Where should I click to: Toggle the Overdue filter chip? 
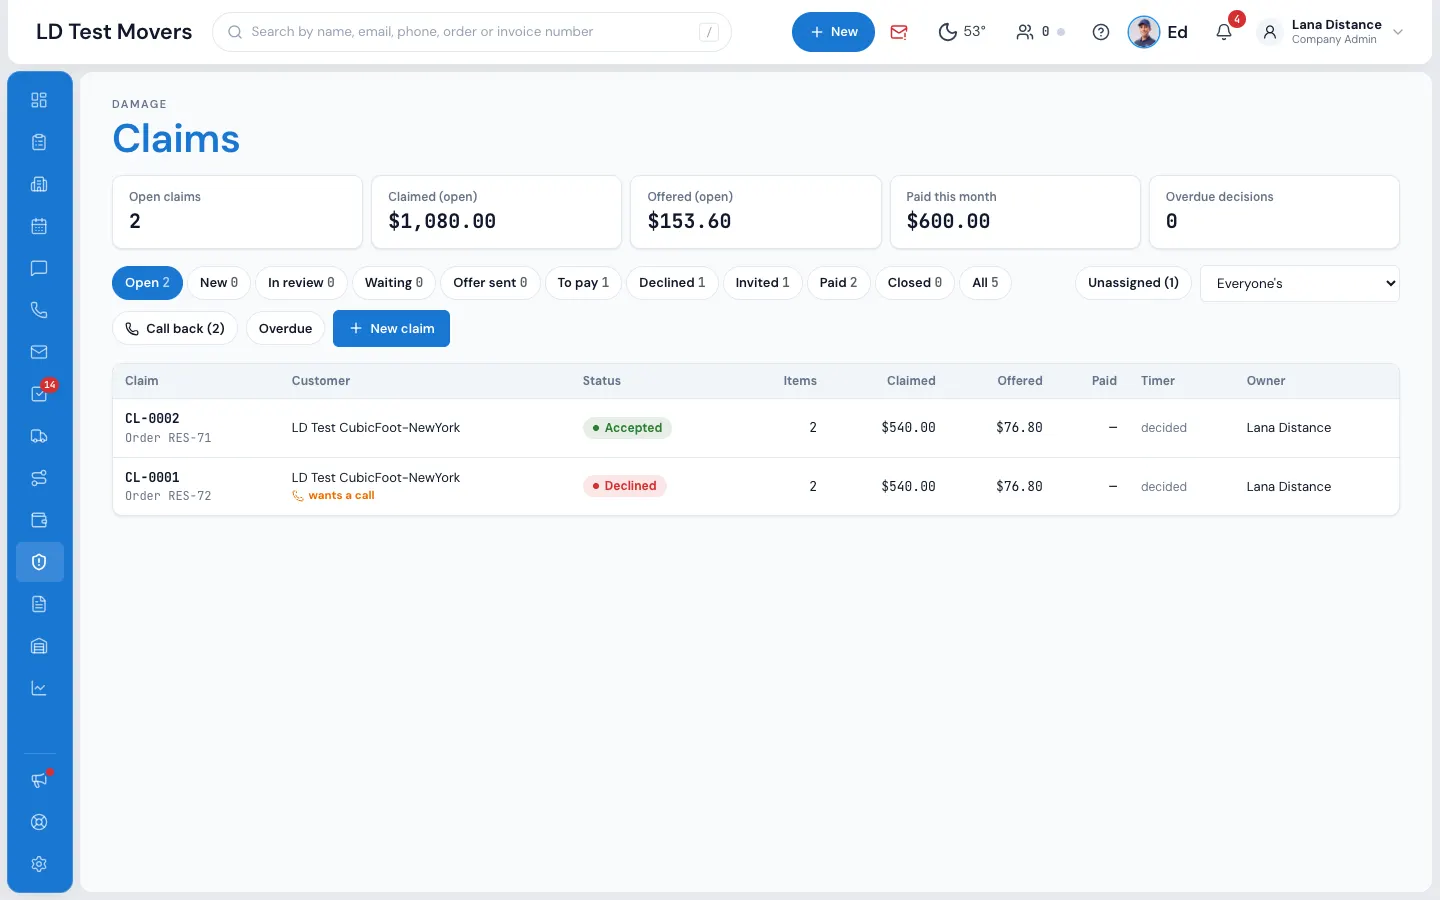click(x=285, y=328)
